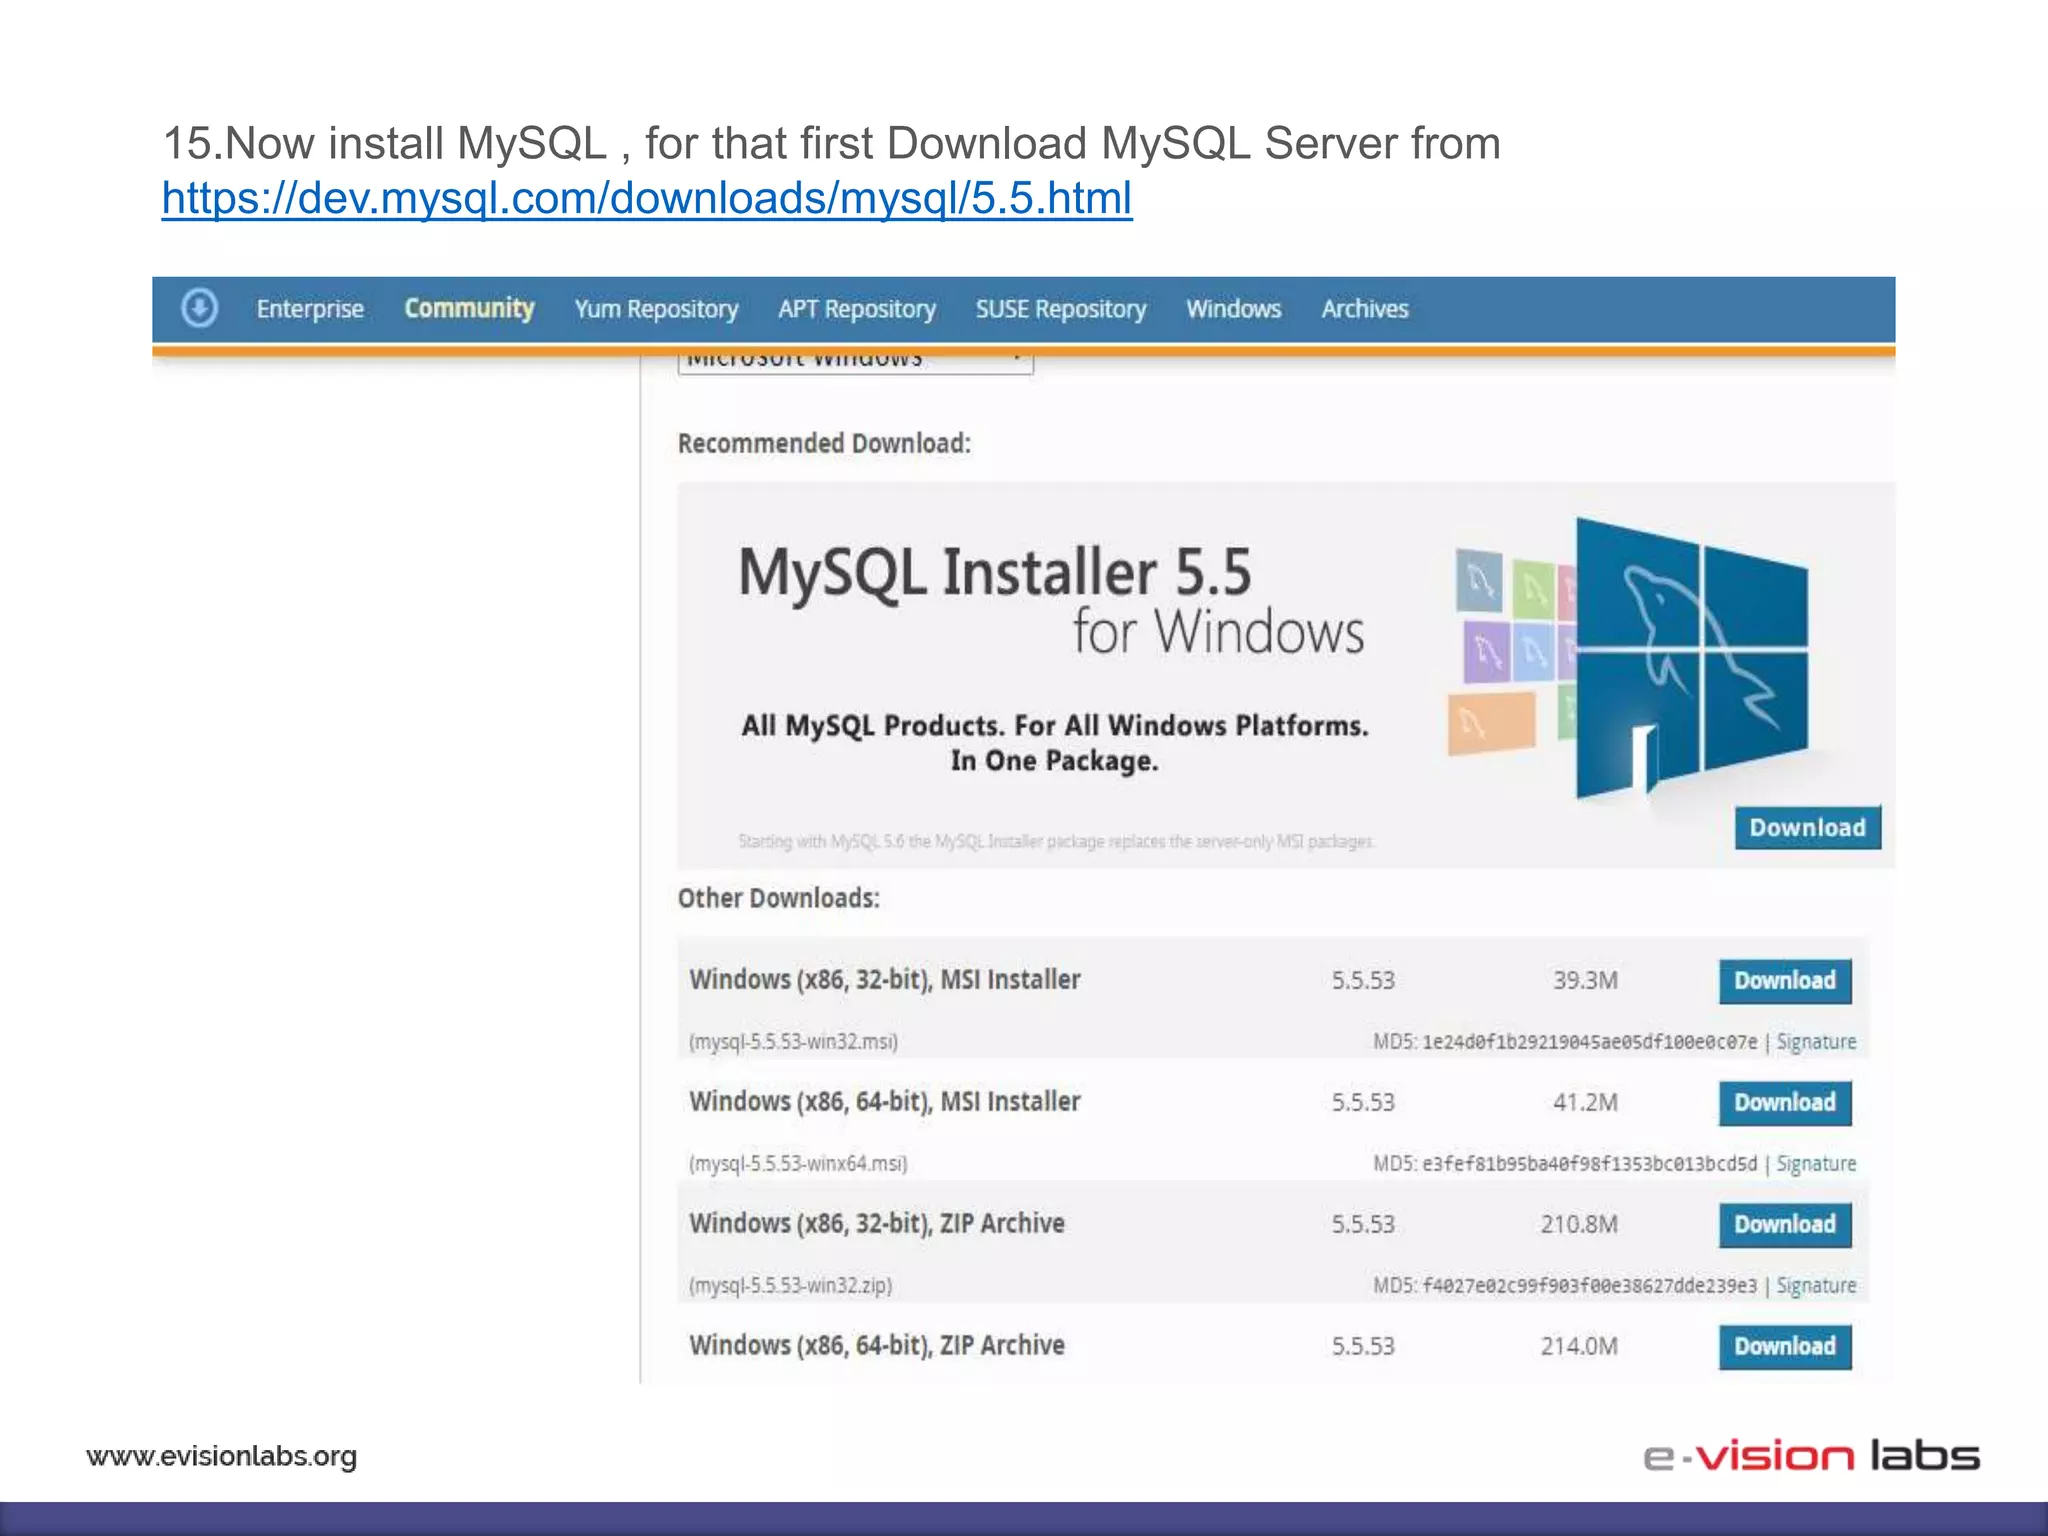Go to Yum Repository tab

pos(656,309)
